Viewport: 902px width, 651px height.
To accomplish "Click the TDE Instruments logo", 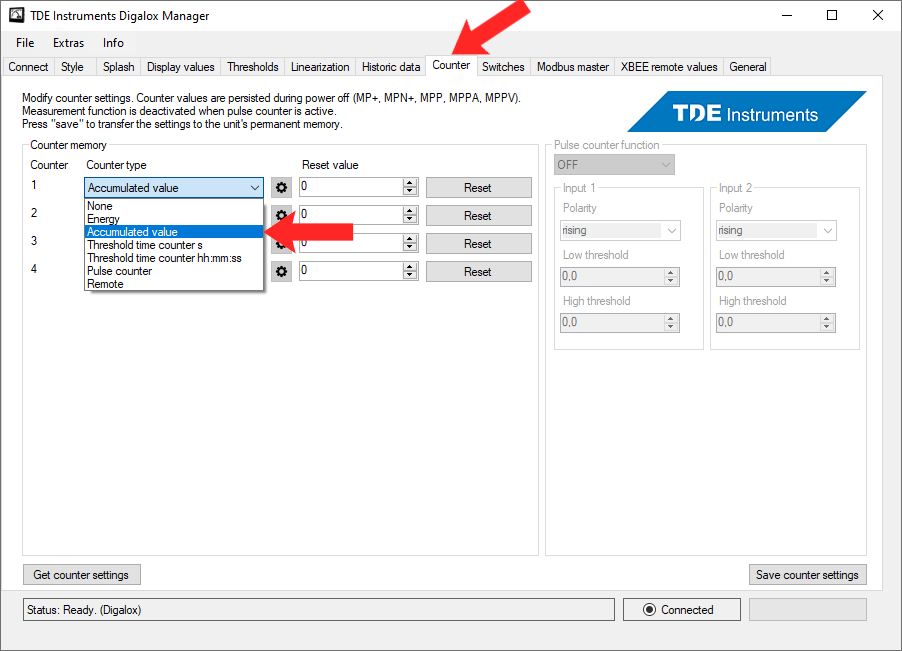I will click(746, 112).
